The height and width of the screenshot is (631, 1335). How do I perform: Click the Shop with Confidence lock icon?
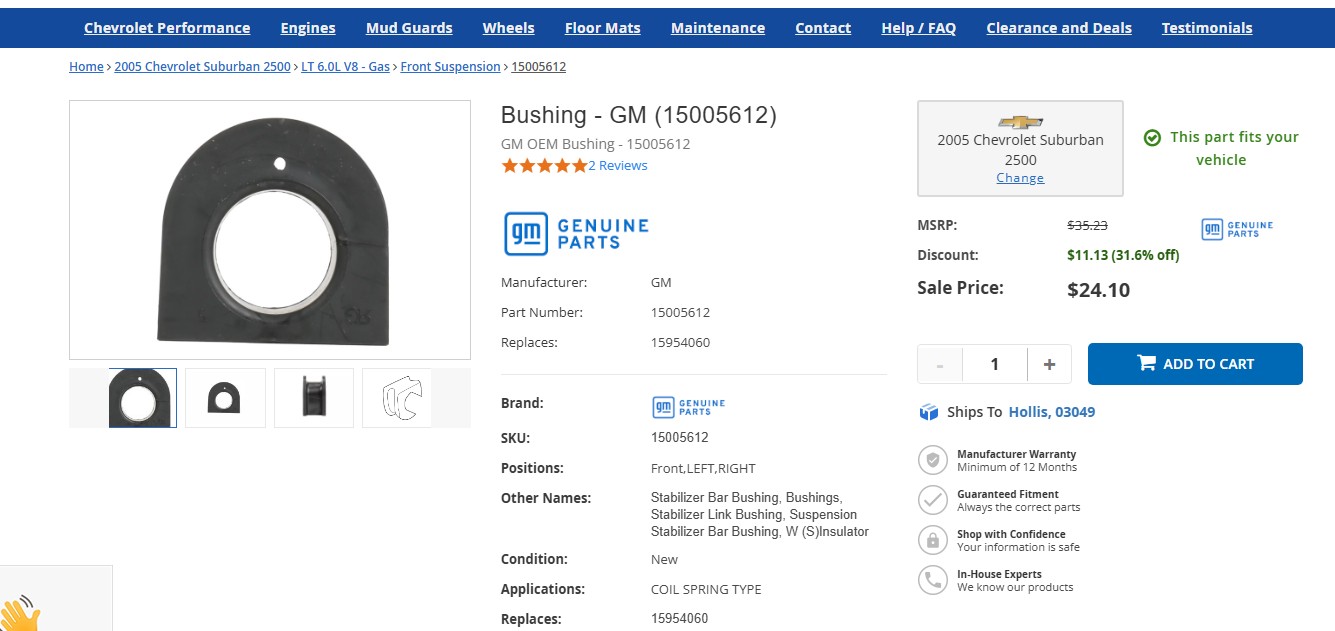[932, 540]
